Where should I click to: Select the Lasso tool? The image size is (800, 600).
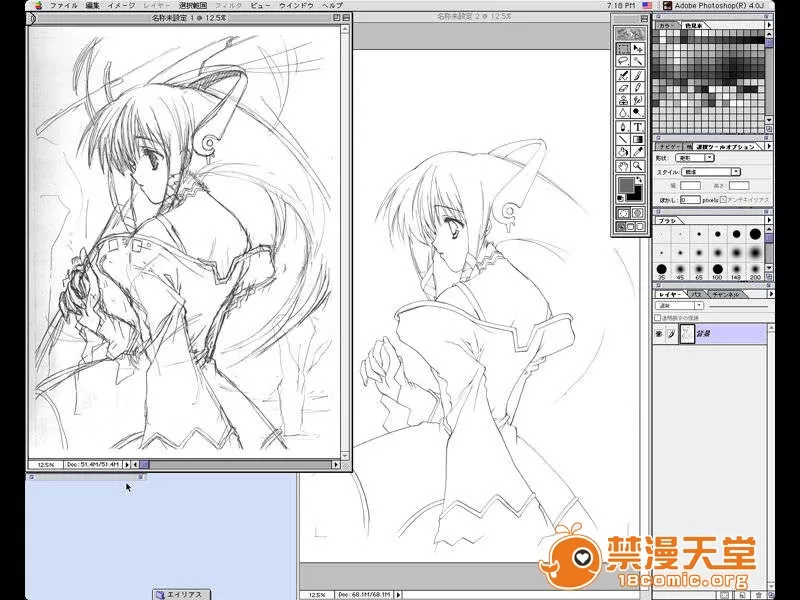[623, 61]
